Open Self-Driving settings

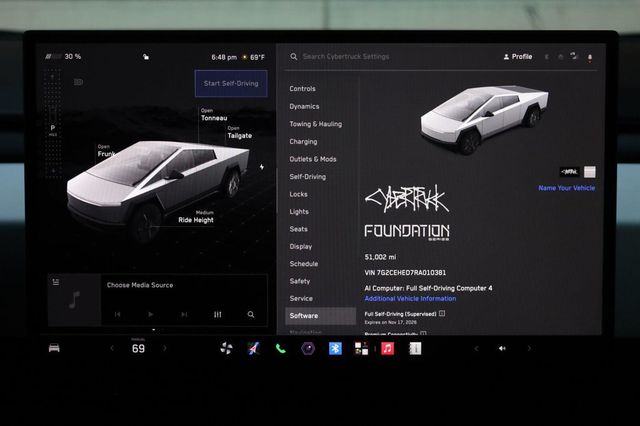tap(307, 177)
